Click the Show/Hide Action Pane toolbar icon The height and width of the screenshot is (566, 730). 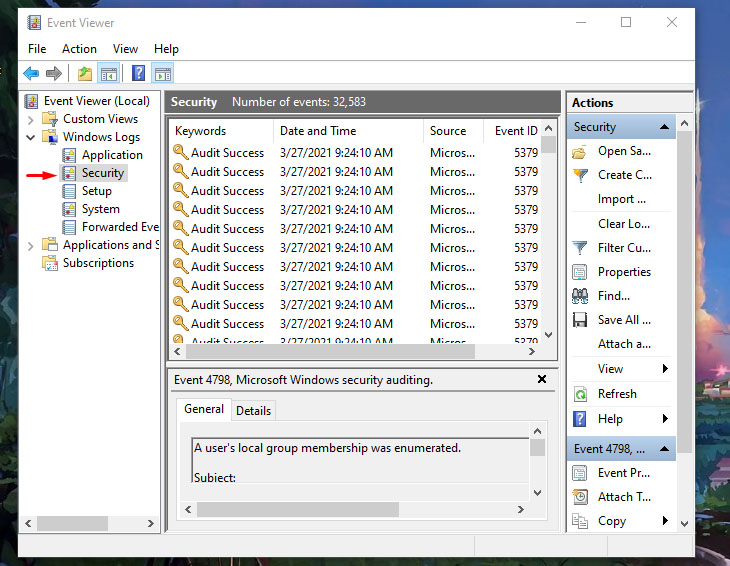[163, 73]
